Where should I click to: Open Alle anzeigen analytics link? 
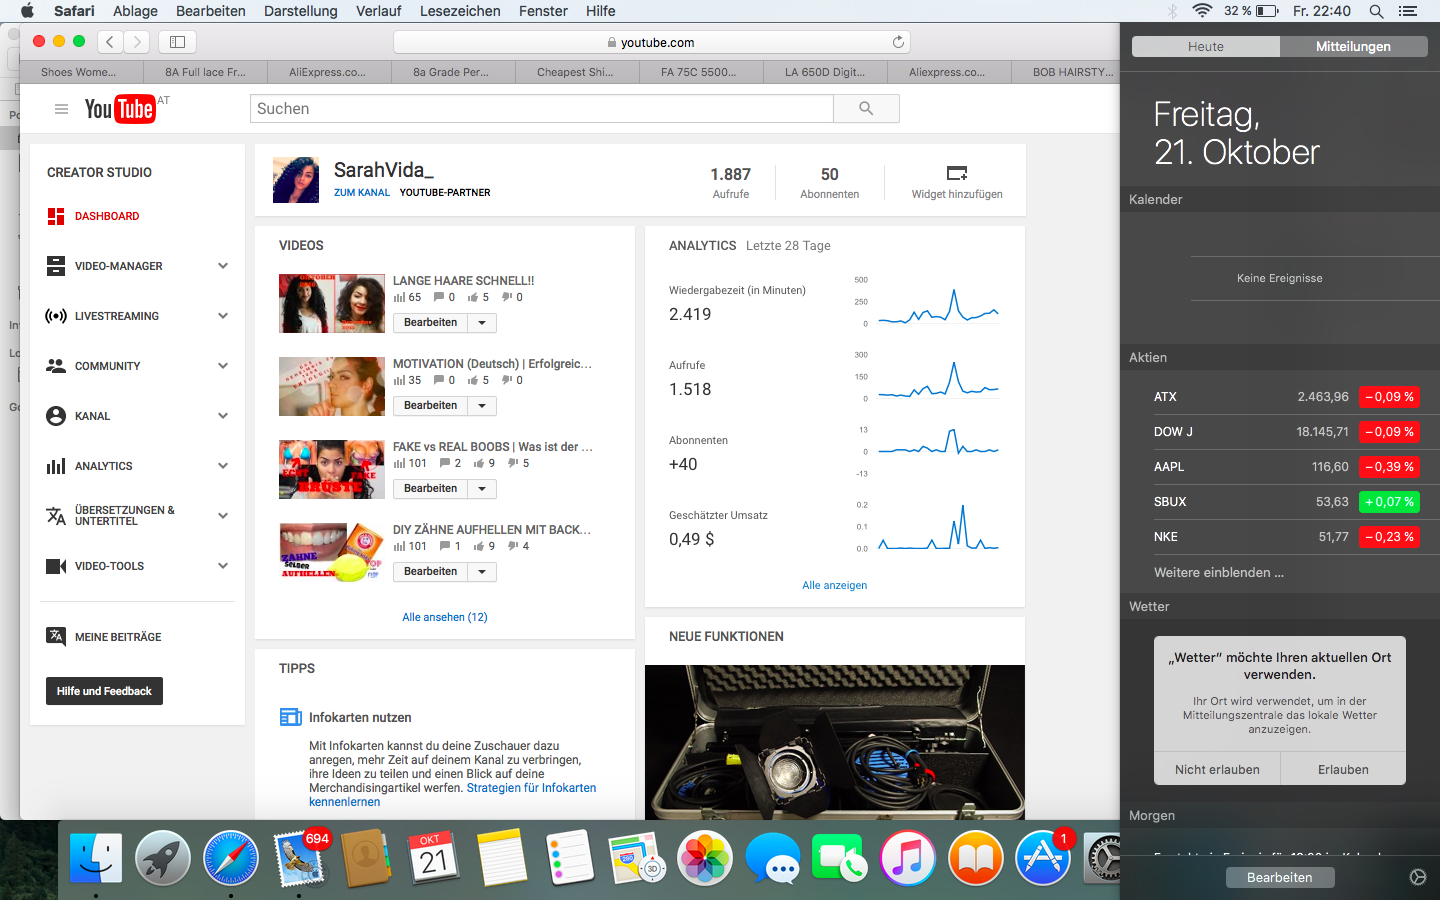click(x=835, y=585)
